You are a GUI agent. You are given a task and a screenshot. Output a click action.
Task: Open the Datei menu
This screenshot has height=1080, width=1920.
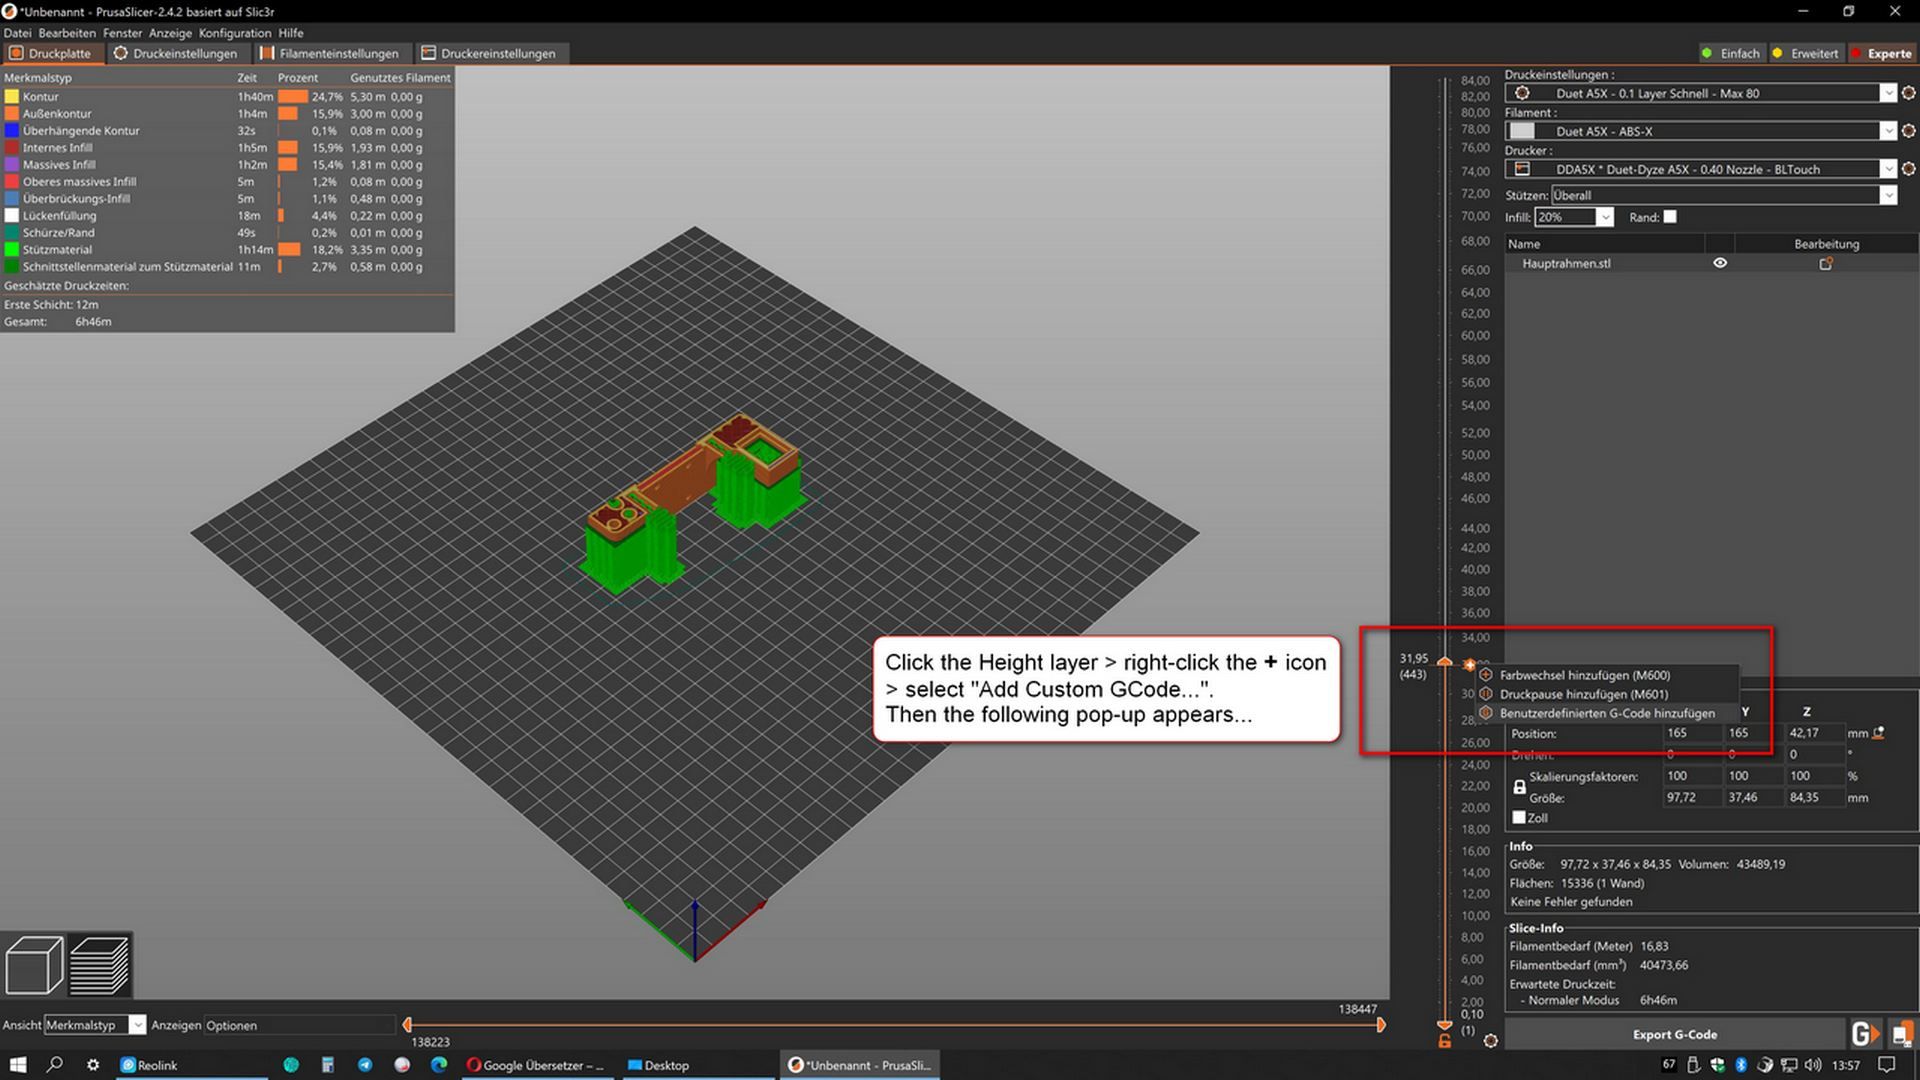point(17,33)
